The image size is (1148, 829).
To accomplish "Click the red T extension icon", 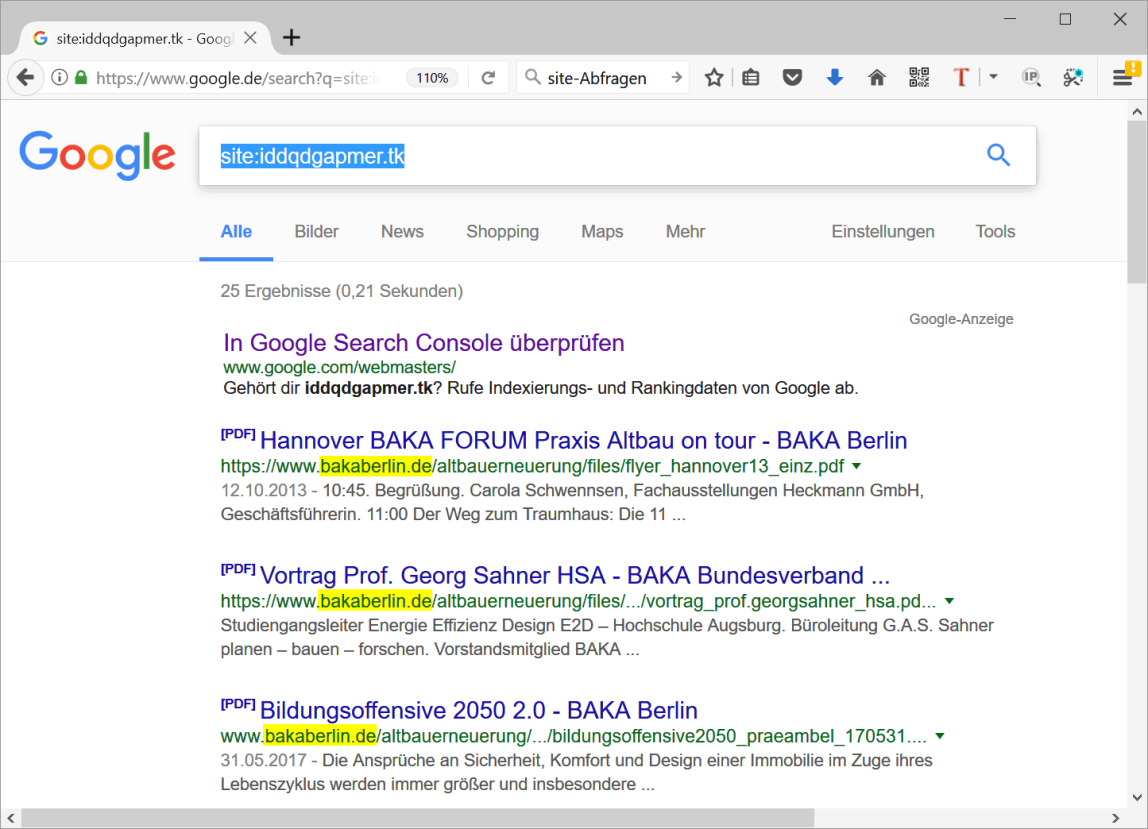I will click(961, 78).
